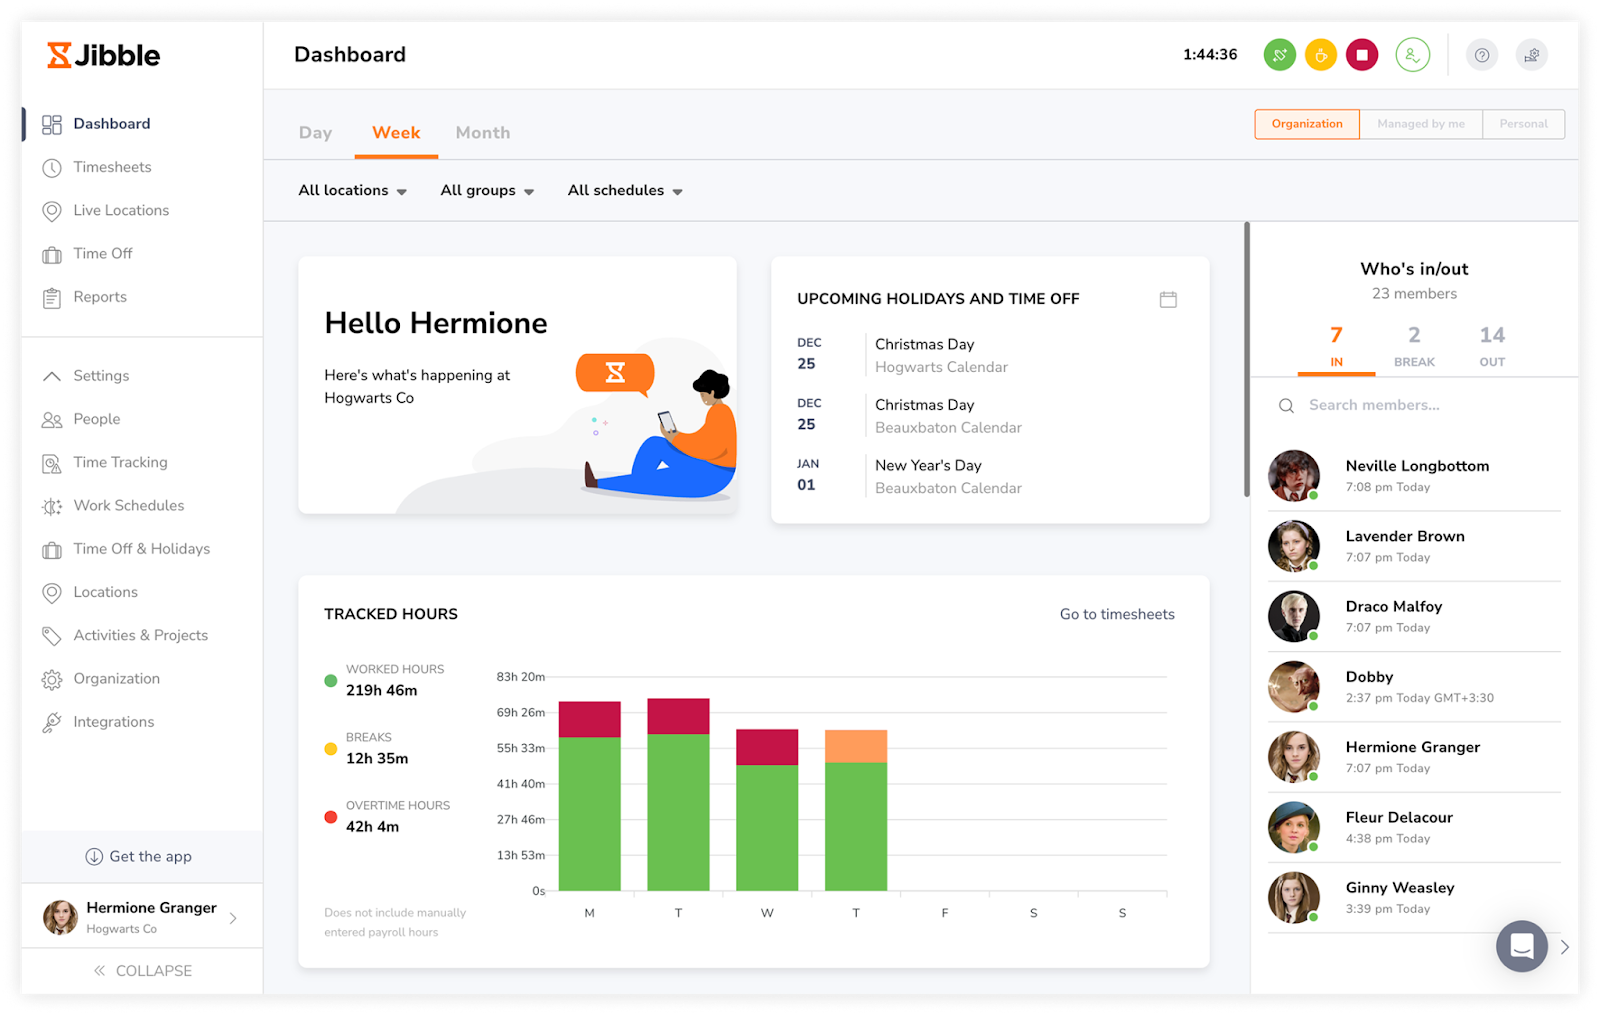Switch to the Personal view

[x=1523, y=124]
